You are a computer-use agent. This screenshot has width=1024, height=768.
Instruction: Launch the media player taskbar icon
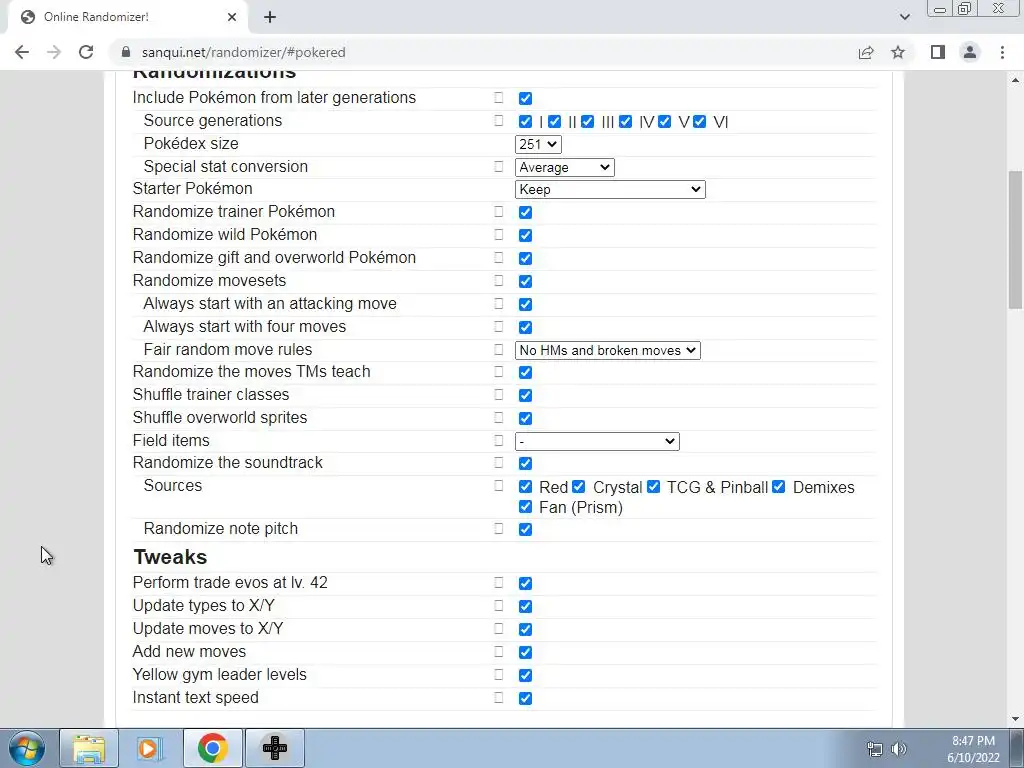tap(150, 748)
